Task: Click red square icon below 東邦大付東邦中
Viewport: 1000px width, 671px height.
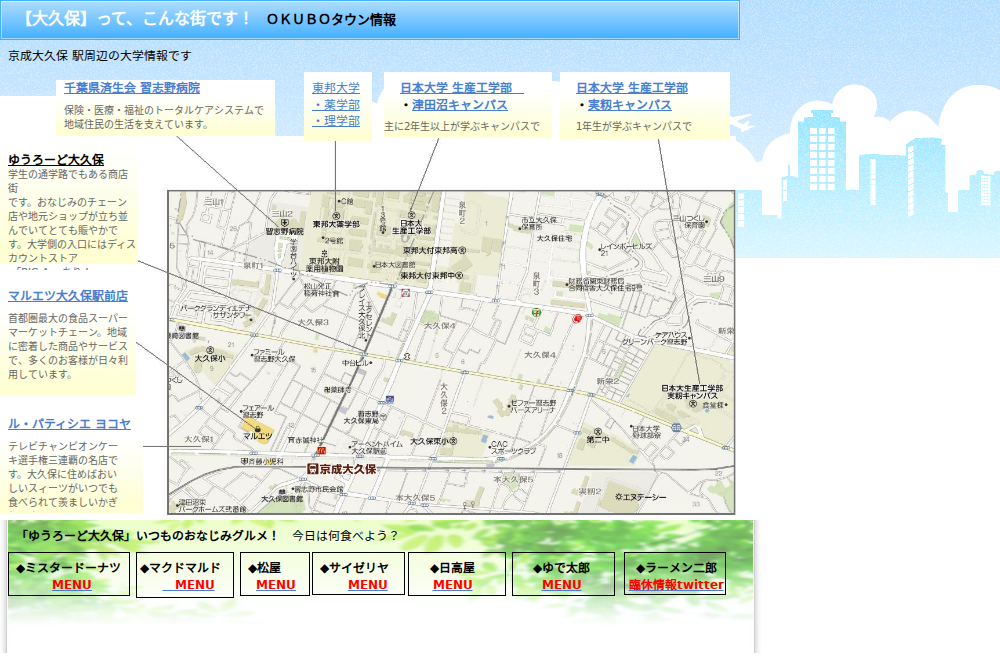Action: pyautogui.click(x=406, y=293)
